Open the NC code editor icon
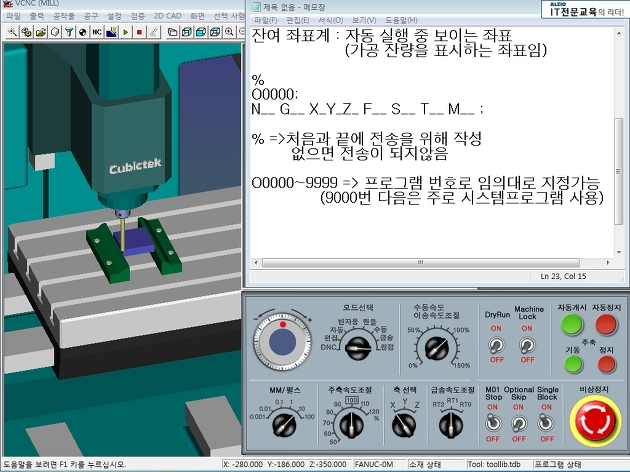 click(97, 32)
